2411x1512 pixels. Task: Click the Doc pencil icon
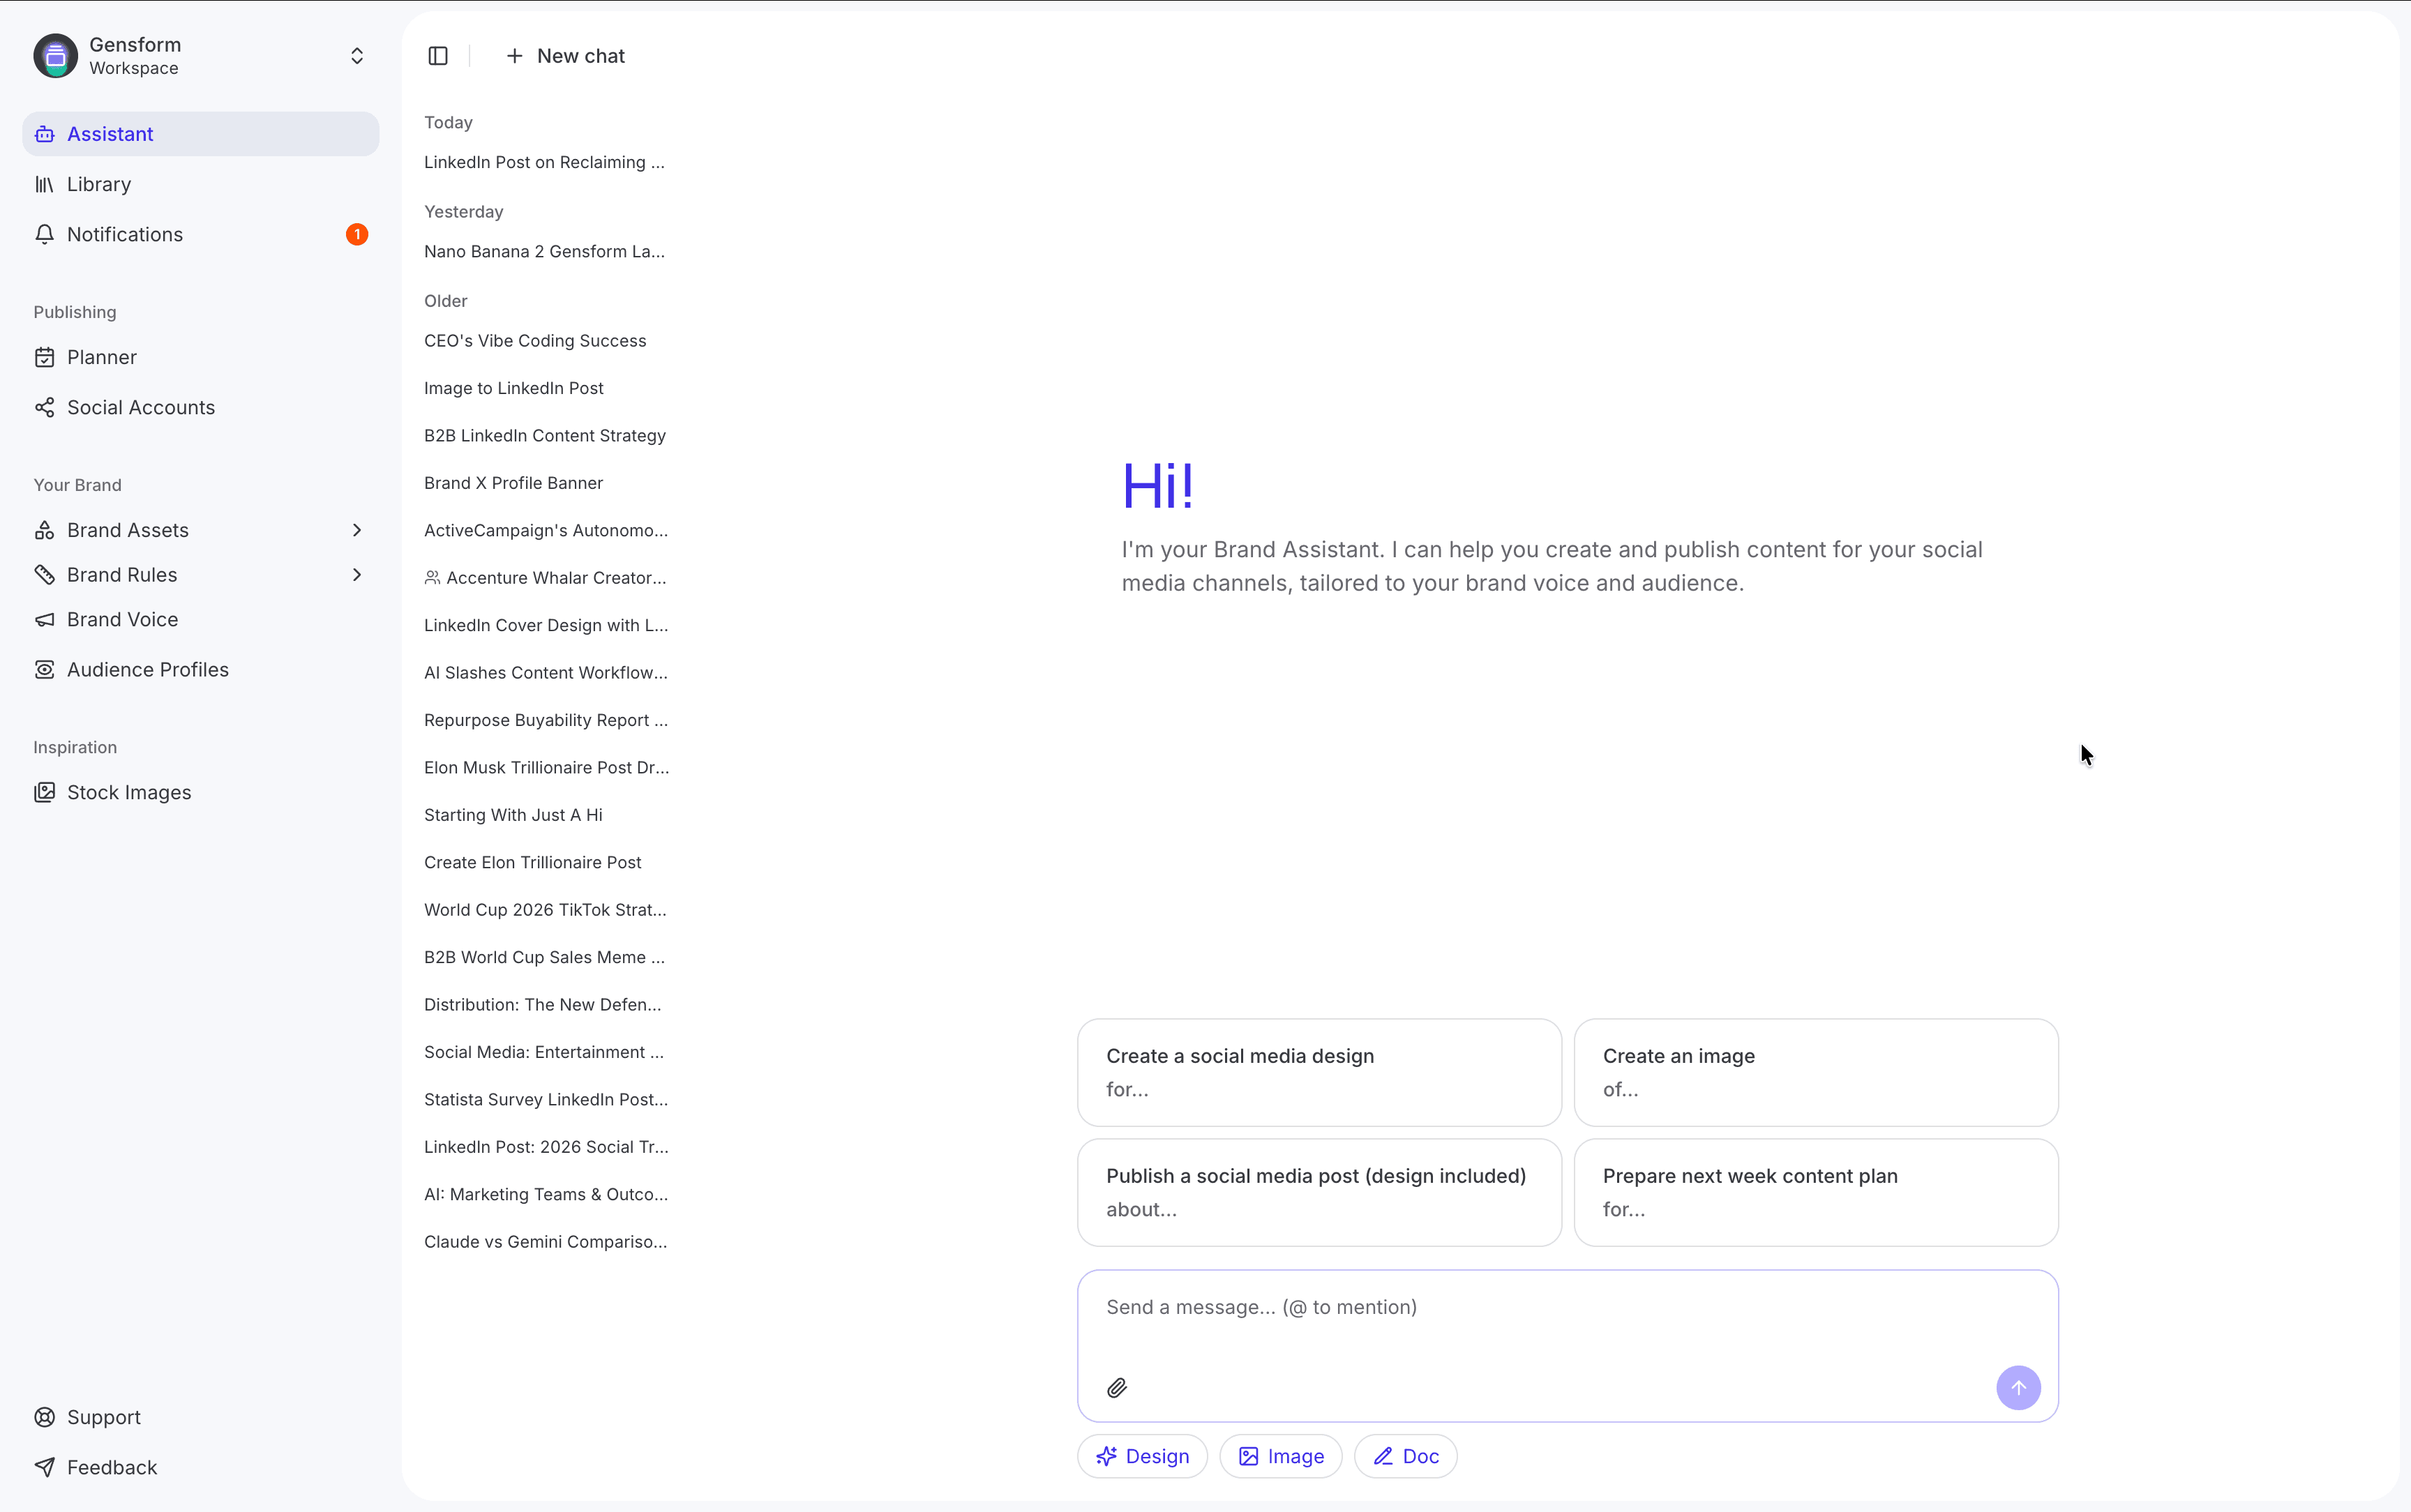click(x=1383, y=1457)
